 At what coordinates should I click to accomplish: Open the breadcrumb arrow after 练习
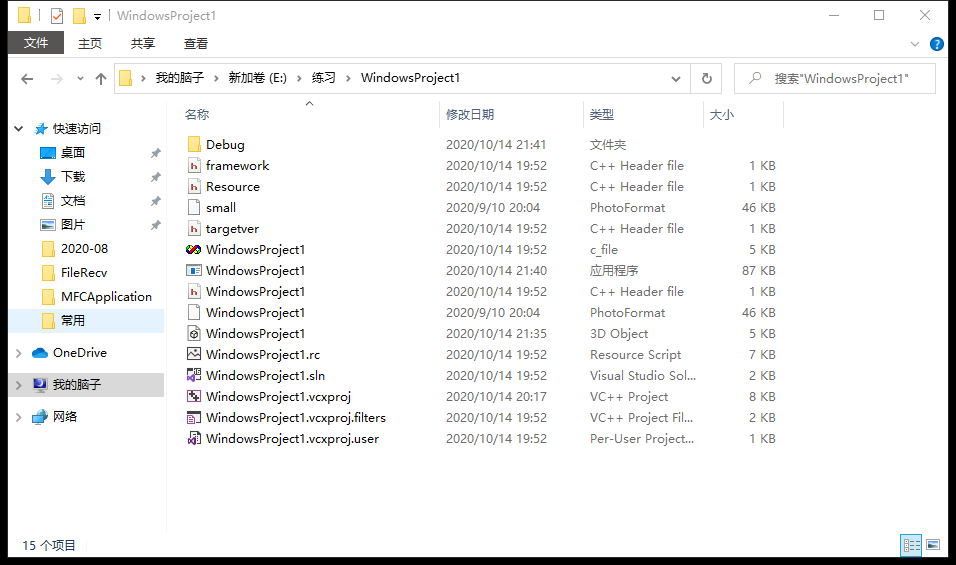coord(348,78)
